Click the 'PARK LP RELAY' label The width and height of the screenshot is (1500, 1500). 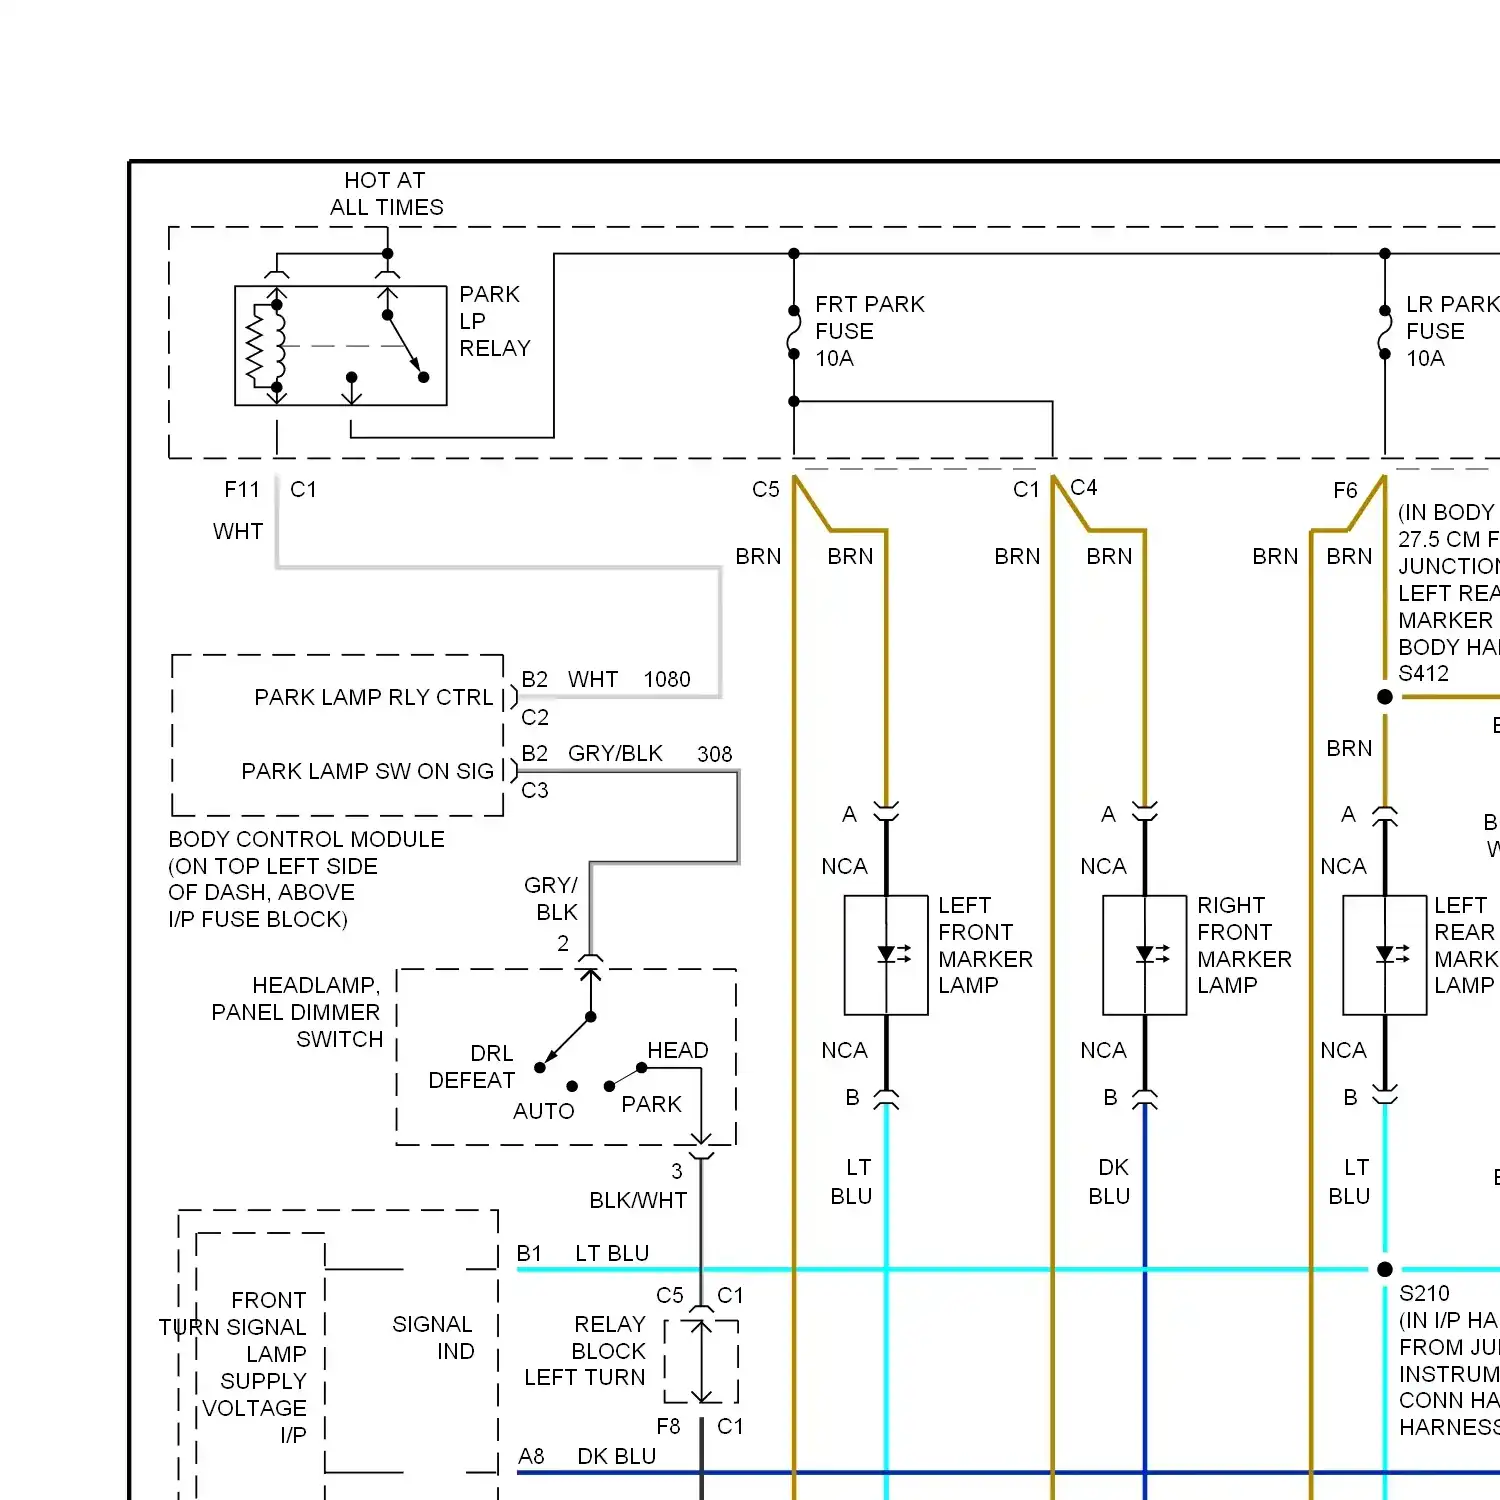pyautogui.click(x=495, y=321)
